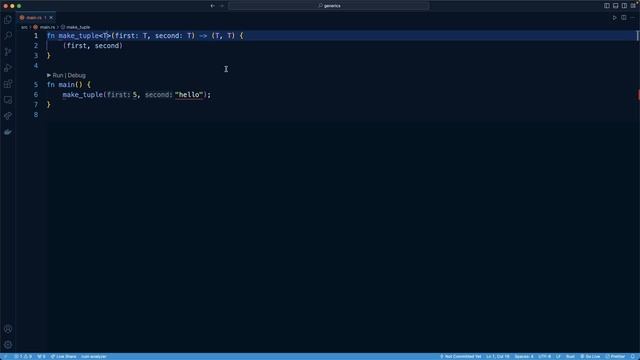Toggle the bottom panel layout

pyautogui.click(x=616, y=6)
